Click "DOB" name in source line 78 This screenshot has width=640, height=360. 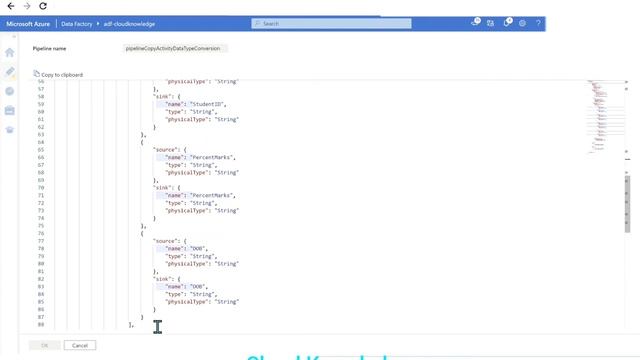click(x=198, y=249)
